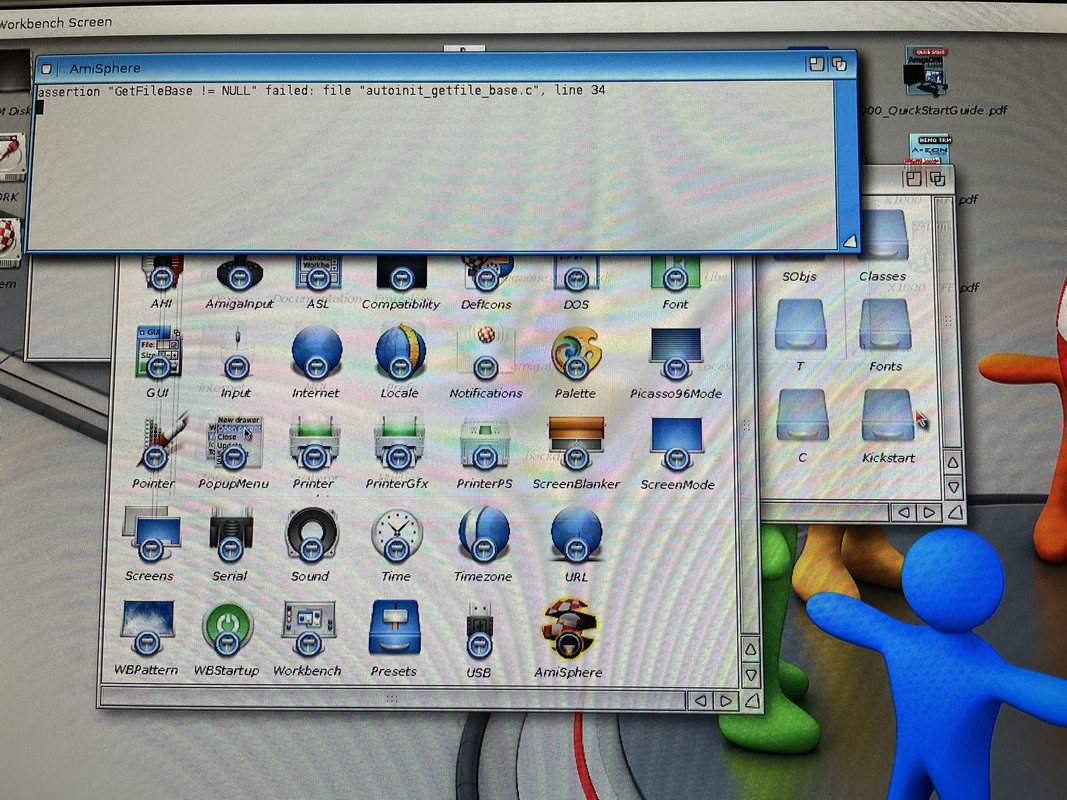Open the SObjs drawer in back window

pos(799,276)
